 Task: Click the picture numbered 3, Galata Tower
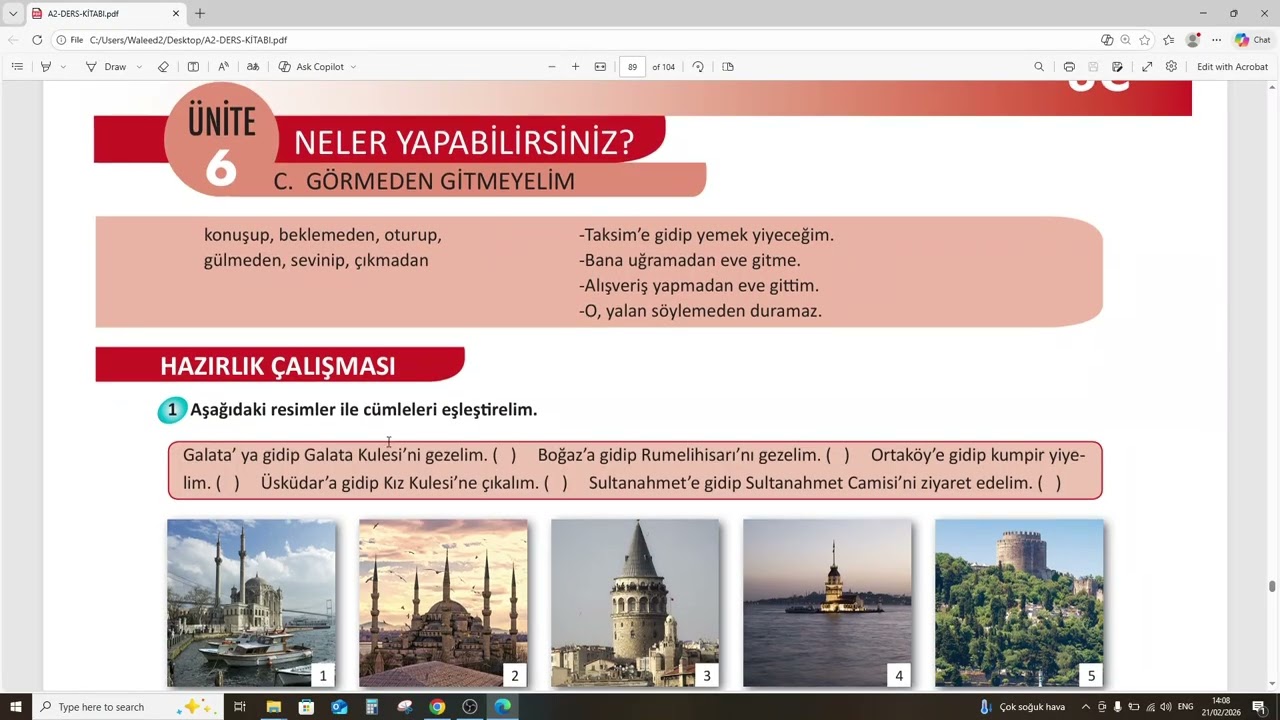[x=635, y=603]
